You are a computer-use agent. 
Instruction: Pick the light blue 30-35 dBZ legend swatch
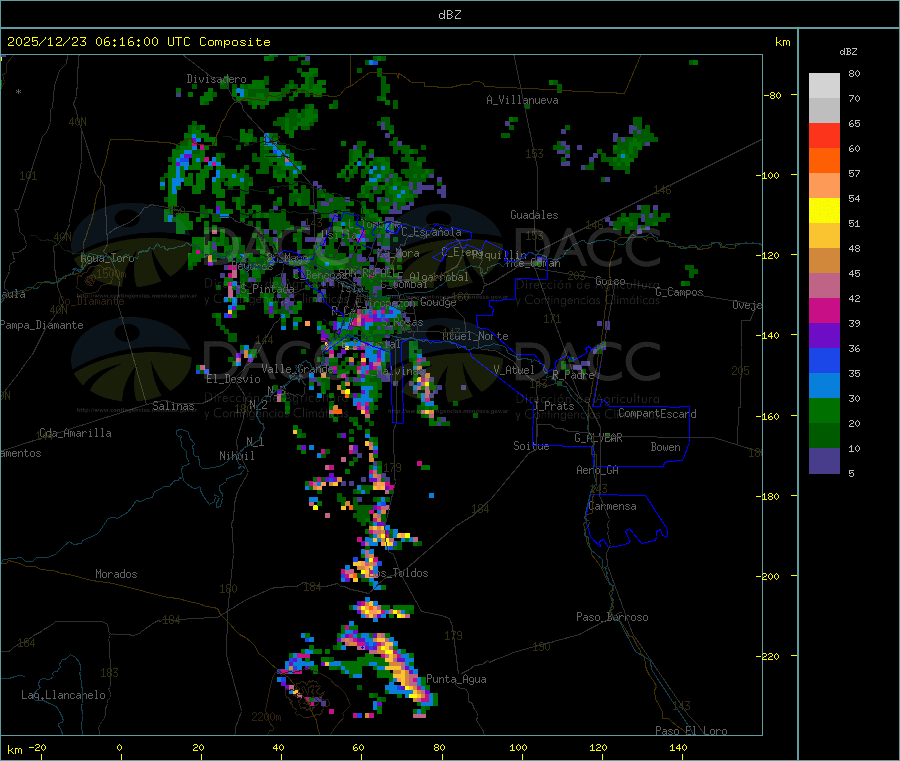[824, 386]
